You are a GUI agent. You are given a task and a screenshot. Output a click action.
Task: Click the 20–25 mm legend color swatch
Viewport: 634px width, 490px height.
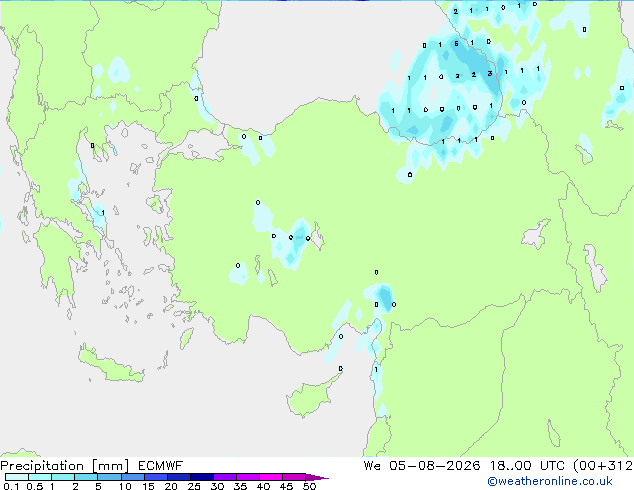179,477
